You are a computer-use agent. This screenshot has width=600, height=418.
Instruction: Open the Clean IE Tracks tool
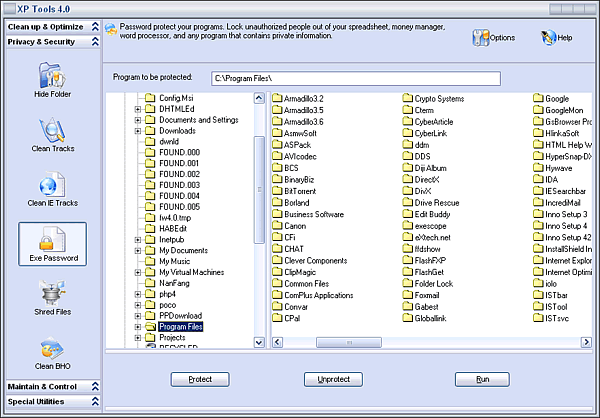(52, 189)
